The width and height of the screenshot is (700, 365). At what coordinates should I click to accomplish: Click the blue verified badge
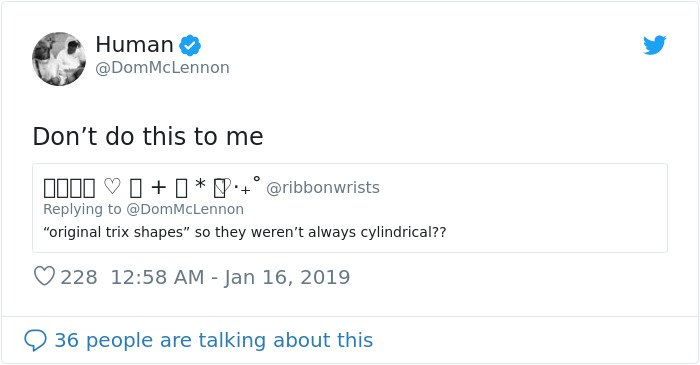[x=190, y=46]
